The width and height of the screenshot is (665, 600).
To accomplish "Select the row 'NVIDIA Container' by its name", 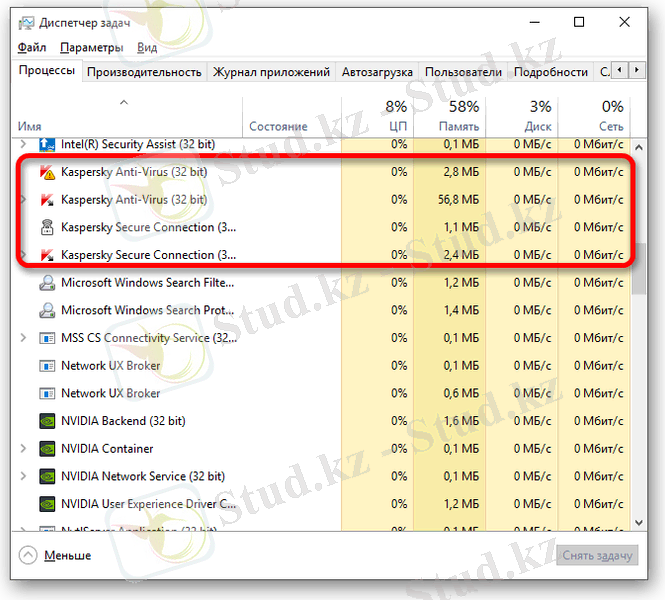I will (107, 449).
